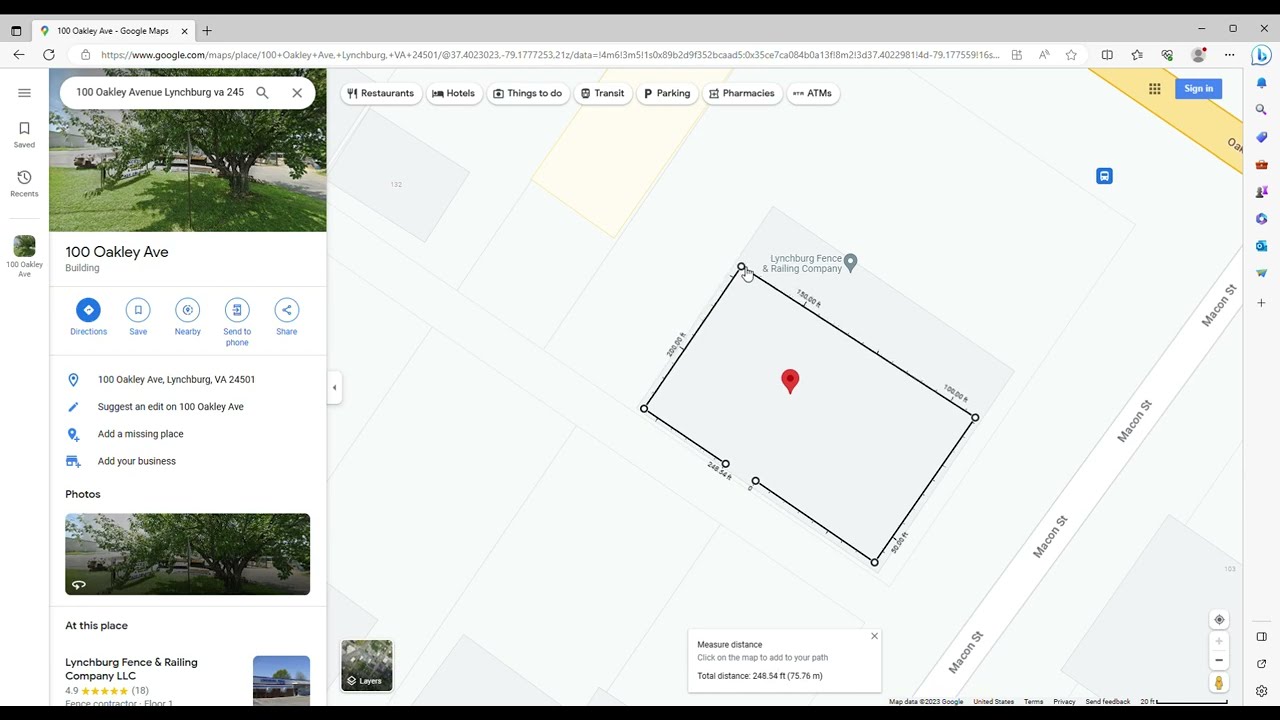Screen dimensions: 1280x720
Task: Open Microsoft 365 in the Edge sidebar
Action: pyautogui.click(x=1261, y=219)
